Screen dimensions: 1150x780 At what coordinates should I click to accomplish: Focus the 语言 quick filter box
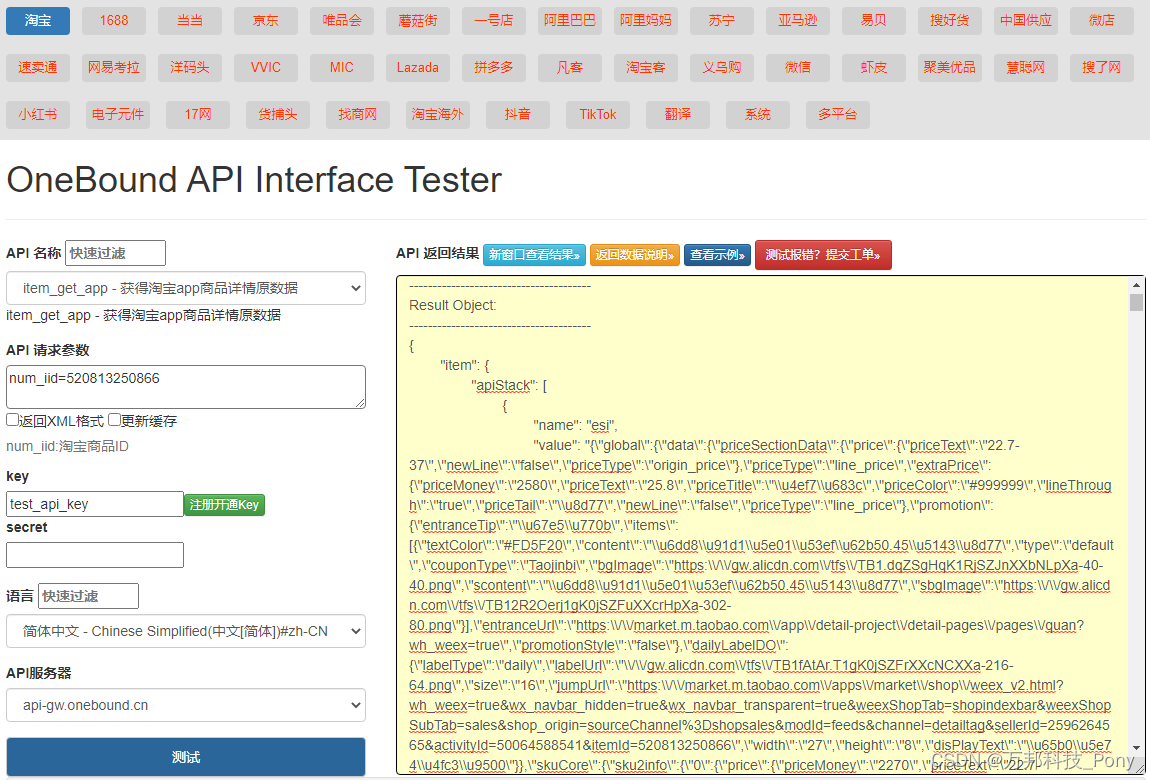pyautogui.click(x=88, y=596)
